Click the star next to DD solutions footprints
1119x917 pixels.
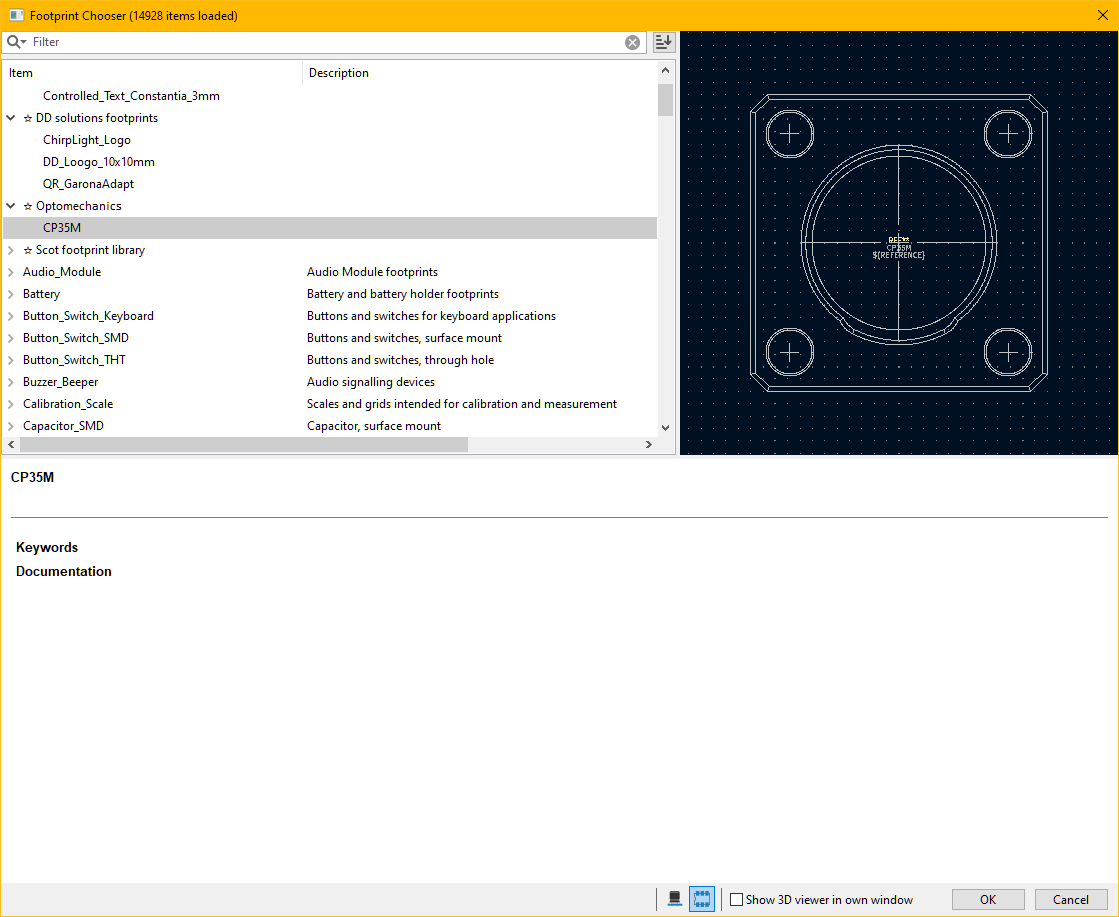click(28, 118)
